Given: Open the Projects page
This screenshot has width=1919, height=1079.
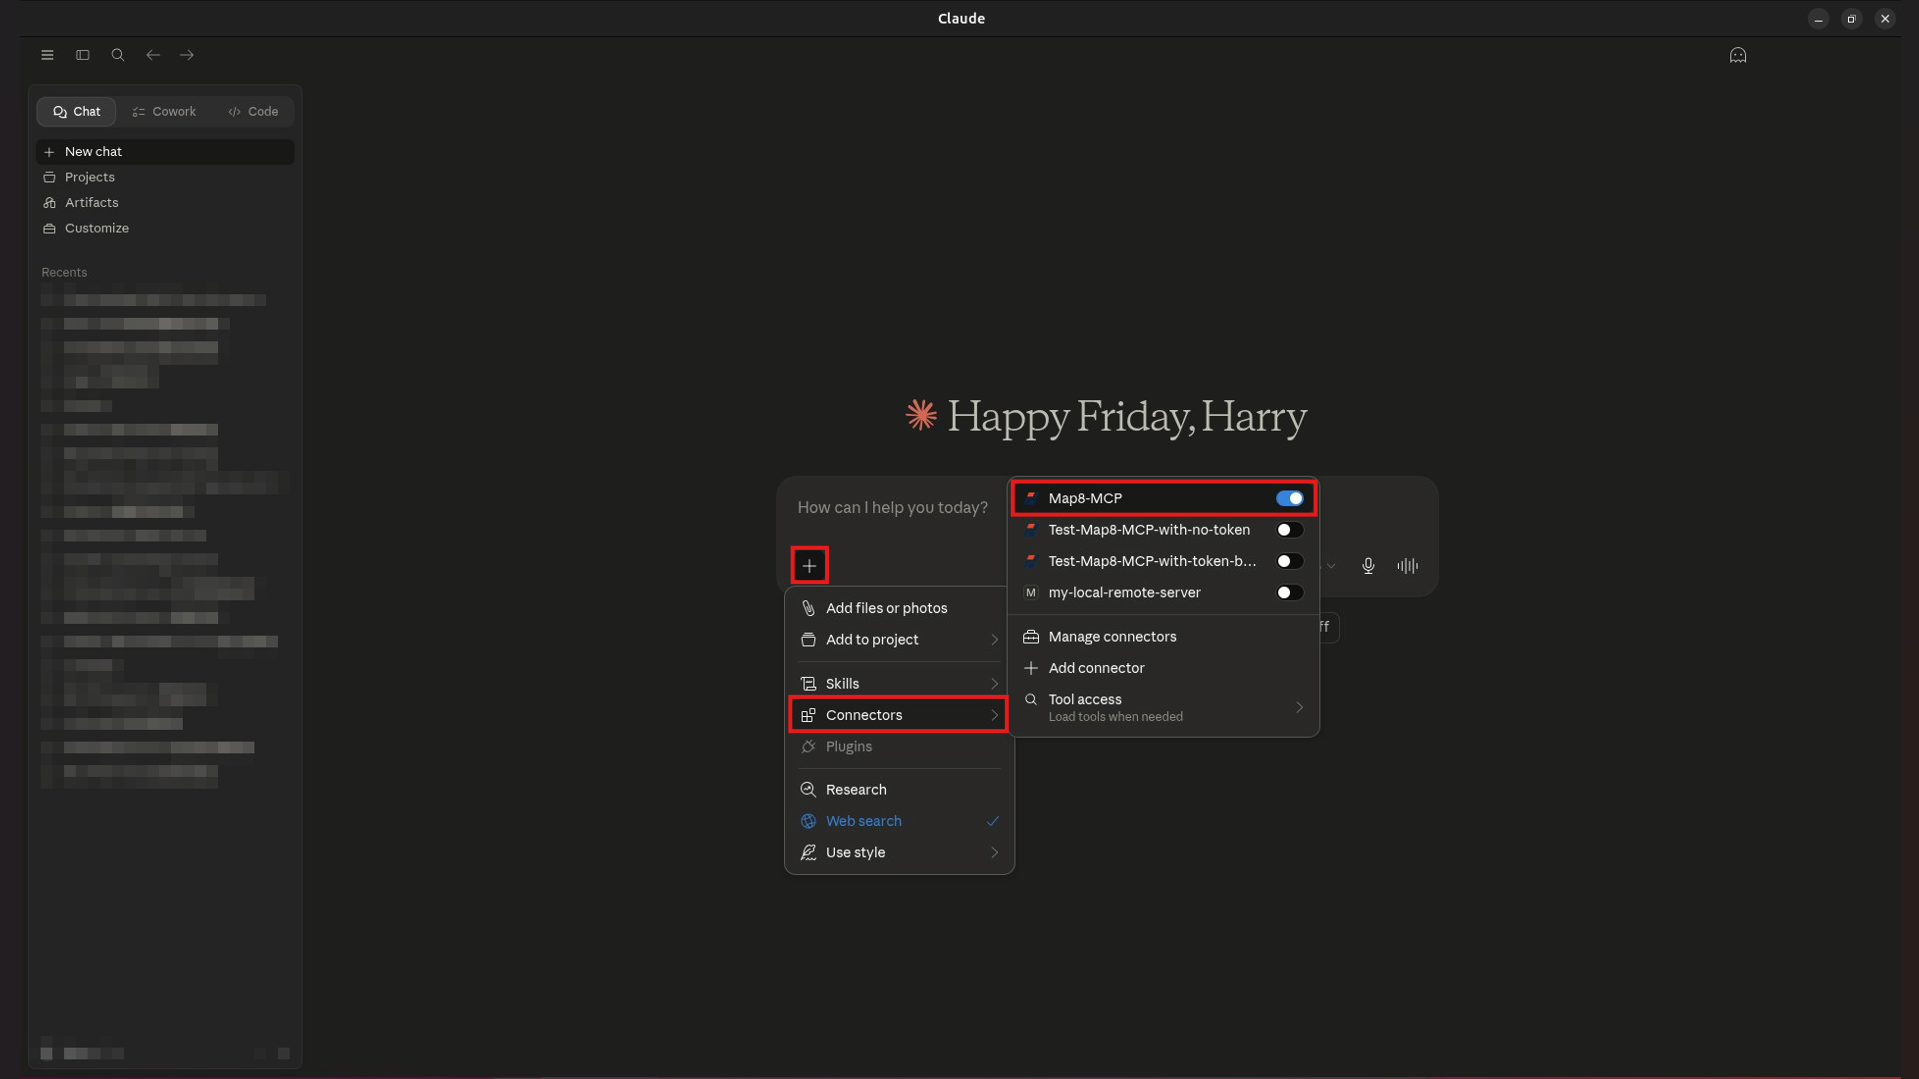Looking at the screenshot, I should [165, 177].
